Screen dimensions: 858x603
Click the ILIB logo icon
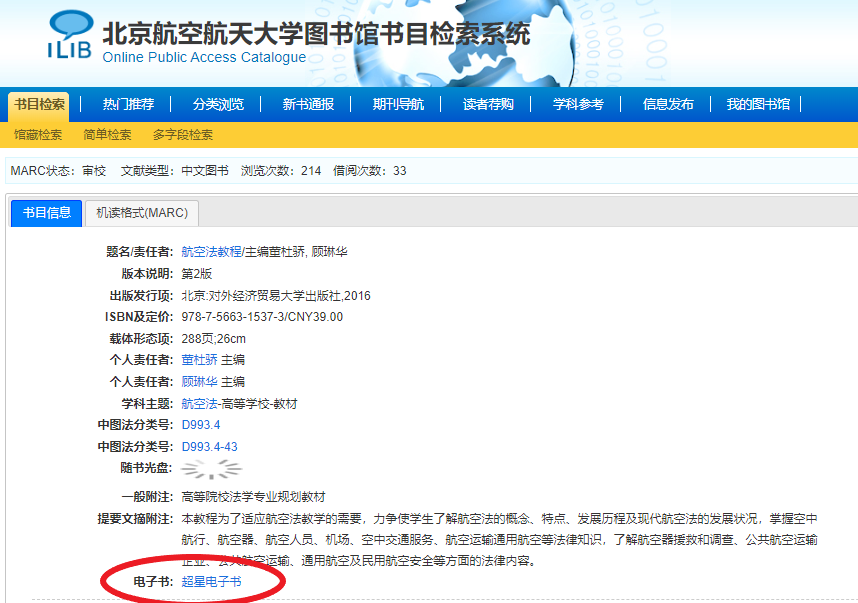click(70, 37)
